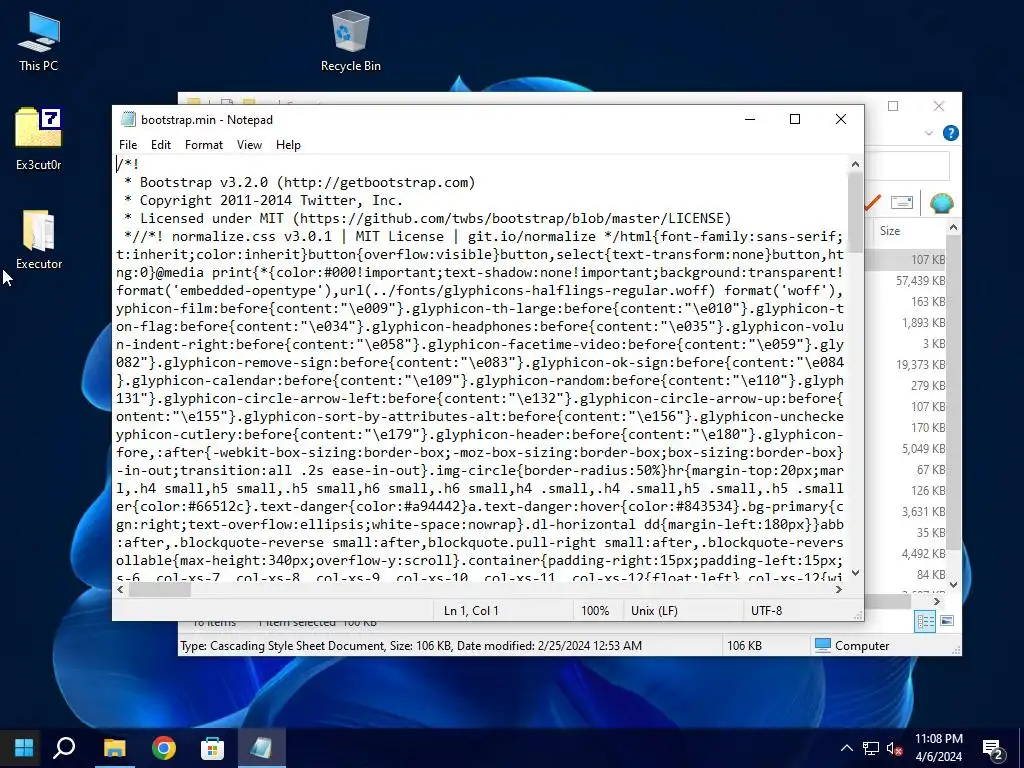Click the 19,373 KB size cell in Explorer

point(921,364)
